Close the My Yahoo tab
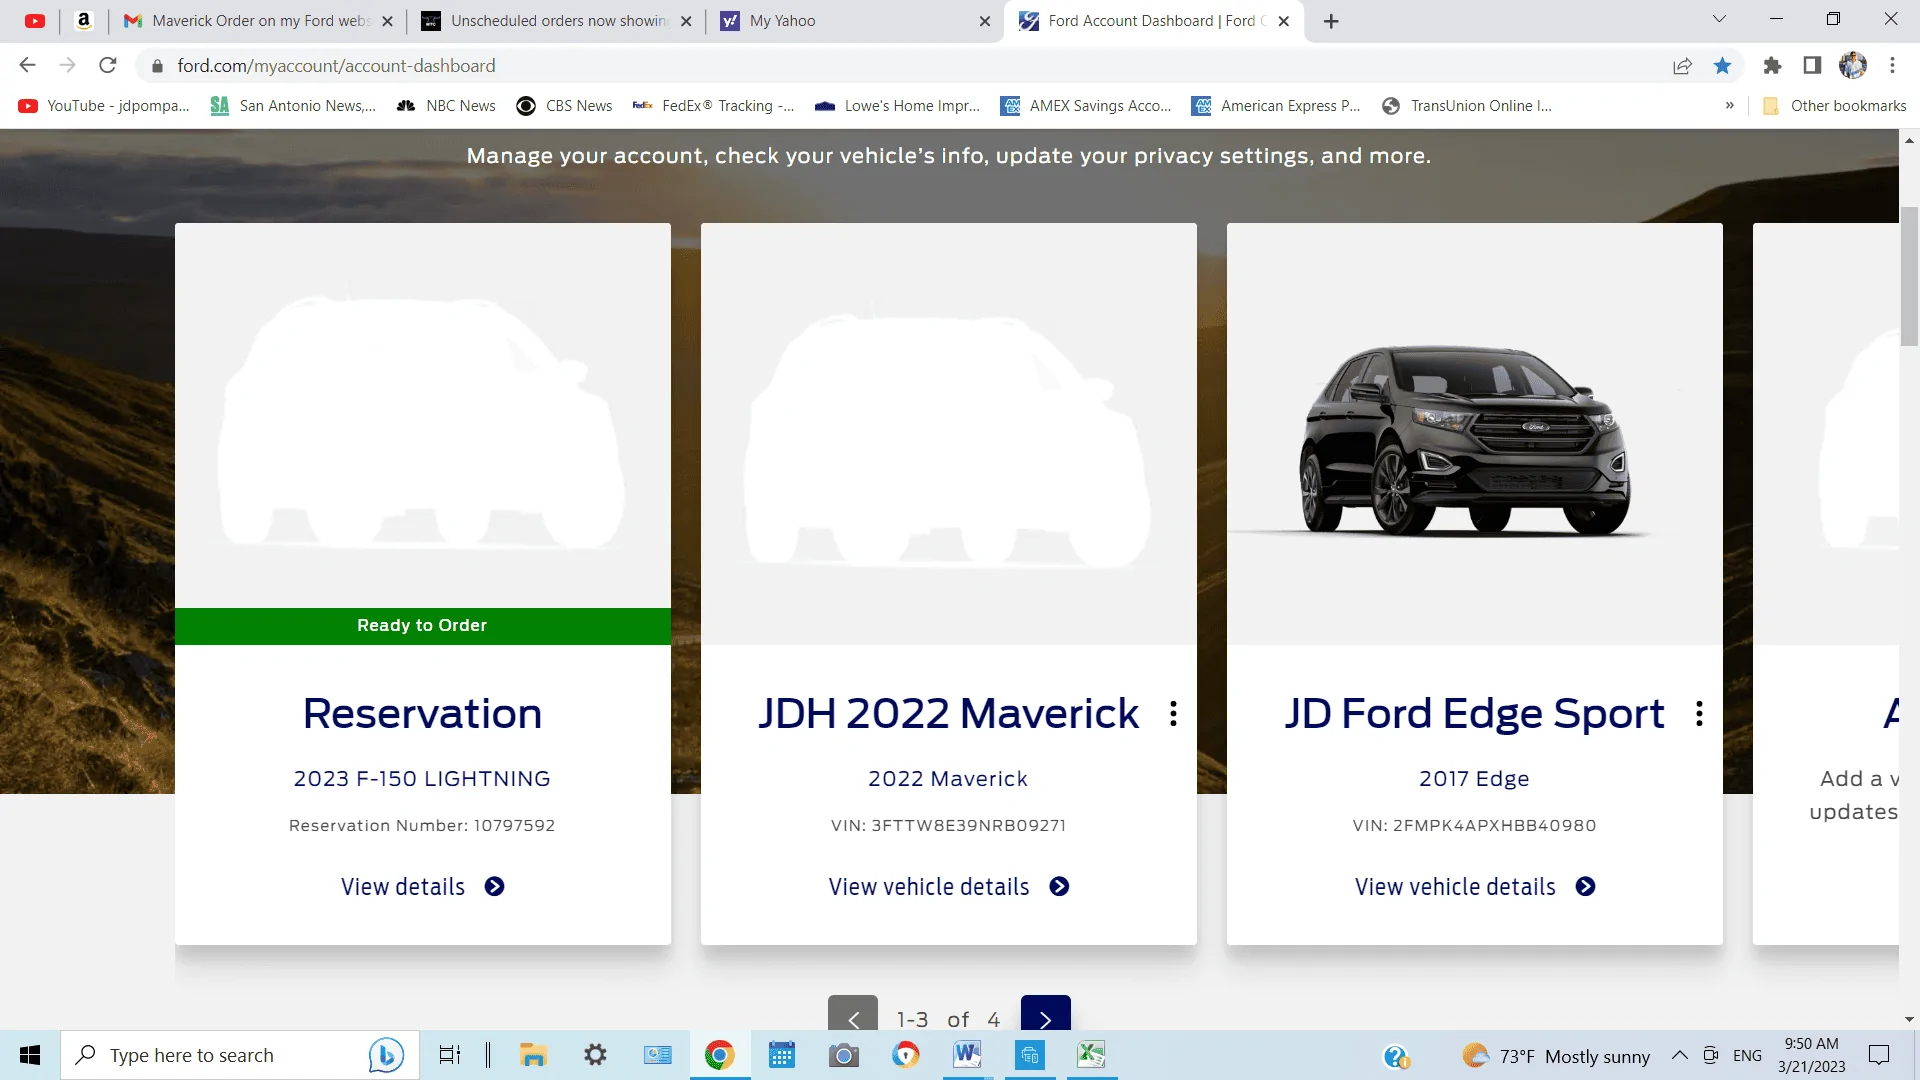This screenshot has width=1920, height=1080. point(985,21)
